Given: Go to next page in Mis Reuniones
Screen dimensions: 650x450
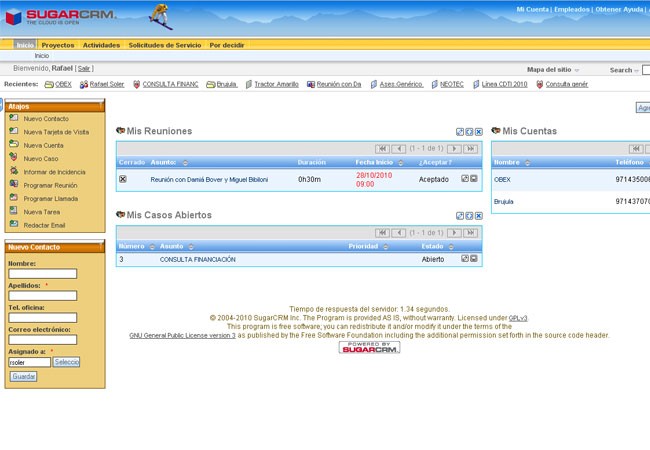Looking at the screenshot, I should [454, 149].
